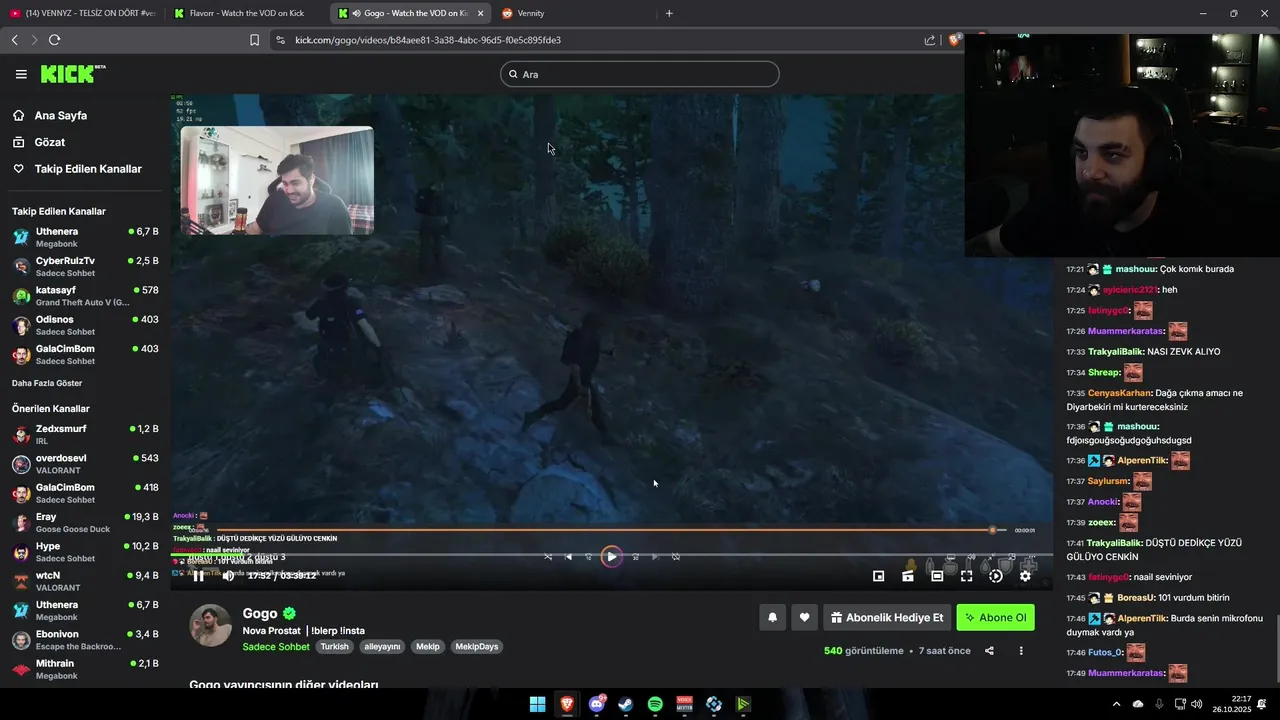The image size is (1280, 720).
Task: Open the Brave Shields icon
Action: point(954,40)
